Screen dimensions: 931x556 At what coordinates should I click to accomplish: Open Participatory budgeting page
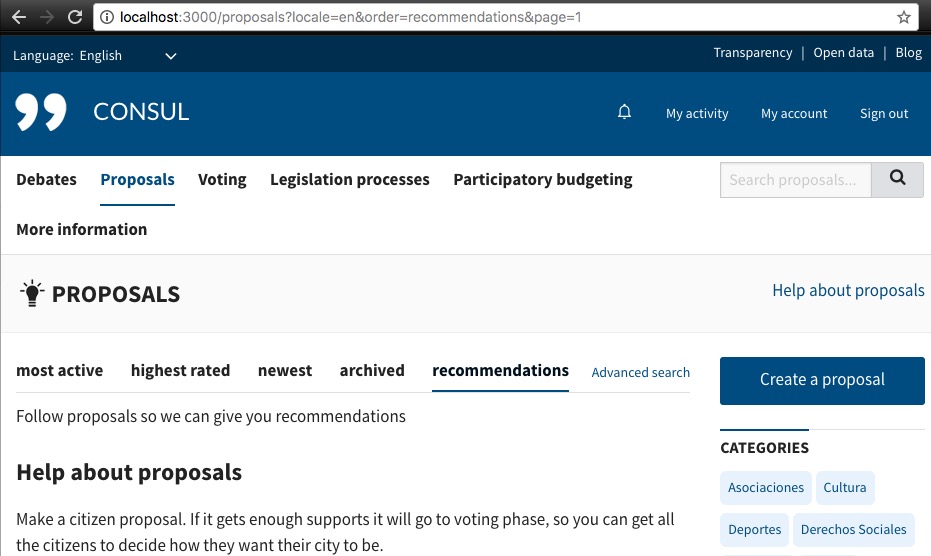click(x=542, y=180)
